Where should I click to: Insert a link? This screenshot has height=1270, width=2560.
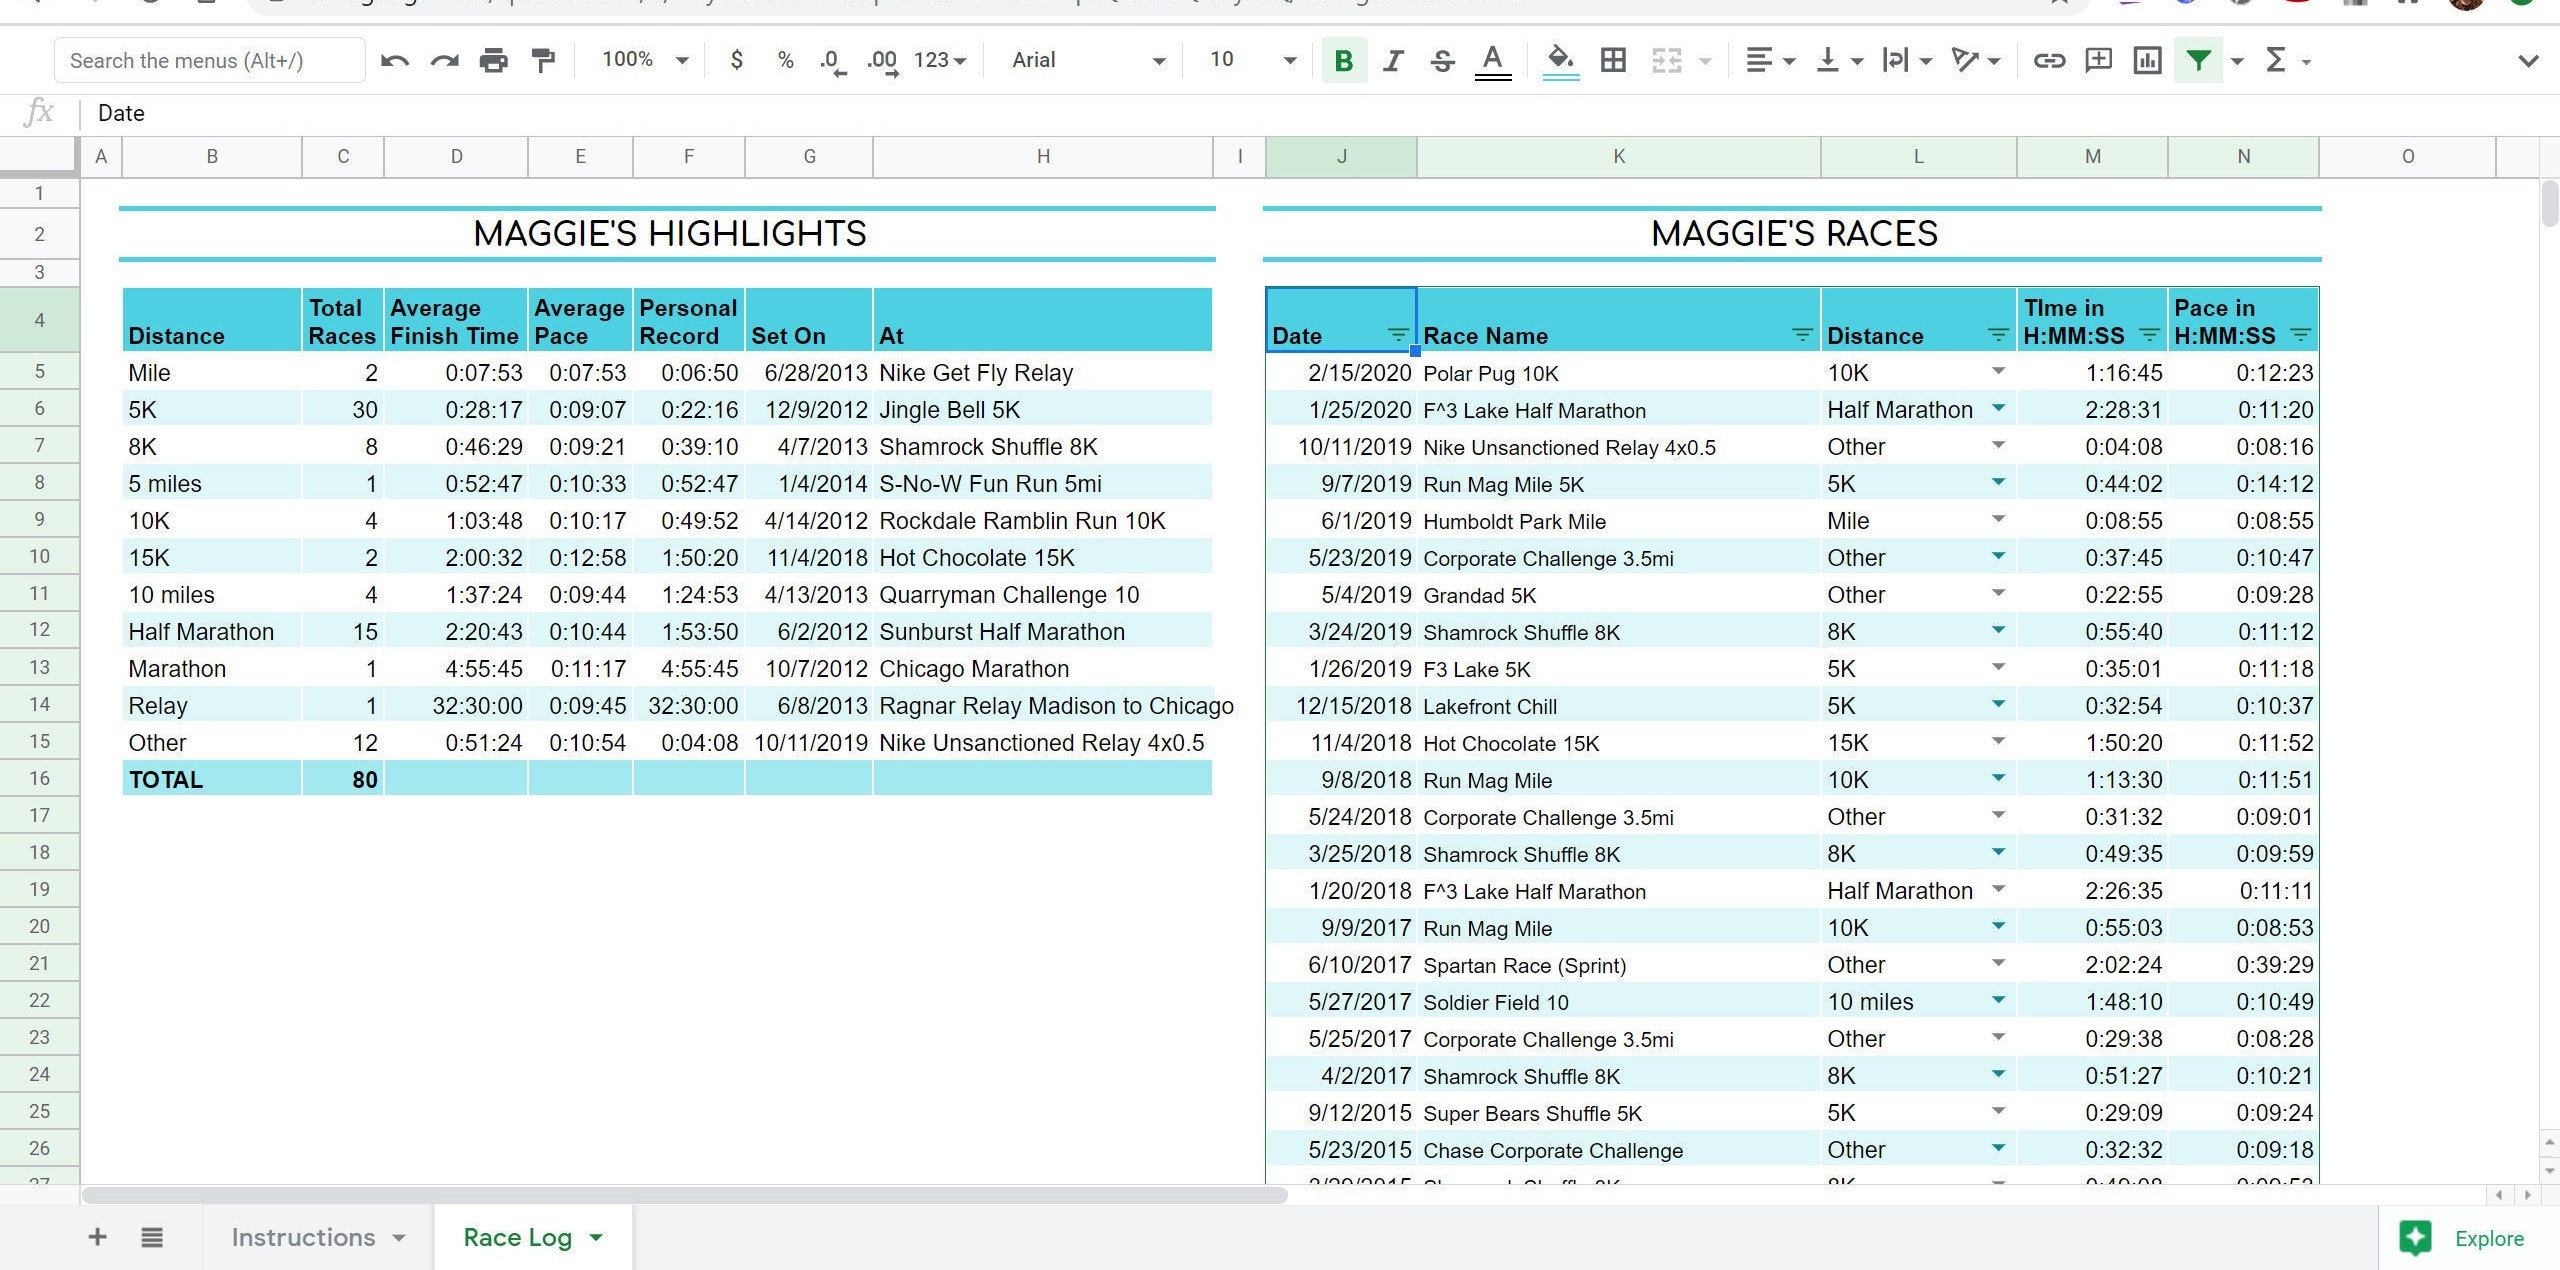[x=2050, y=60]
